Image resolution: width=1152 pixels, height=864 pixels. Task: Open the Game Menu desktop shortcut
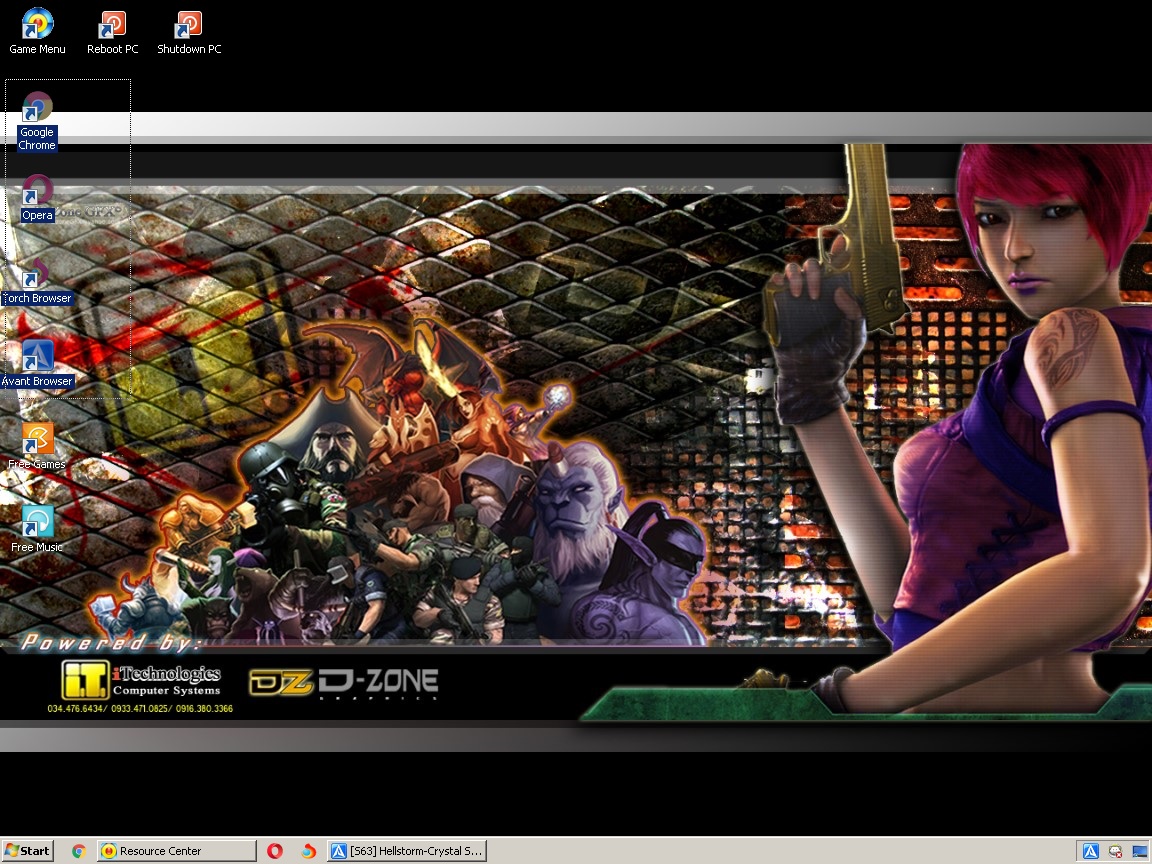click(x=37, y=24)
